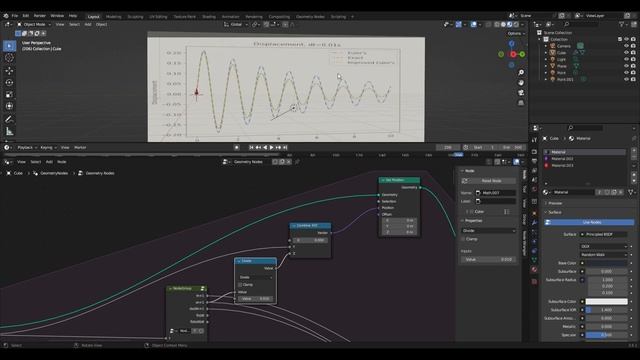This screenshot has height=360, width=640.
Task: Open the Render menu
Action: 40,16
